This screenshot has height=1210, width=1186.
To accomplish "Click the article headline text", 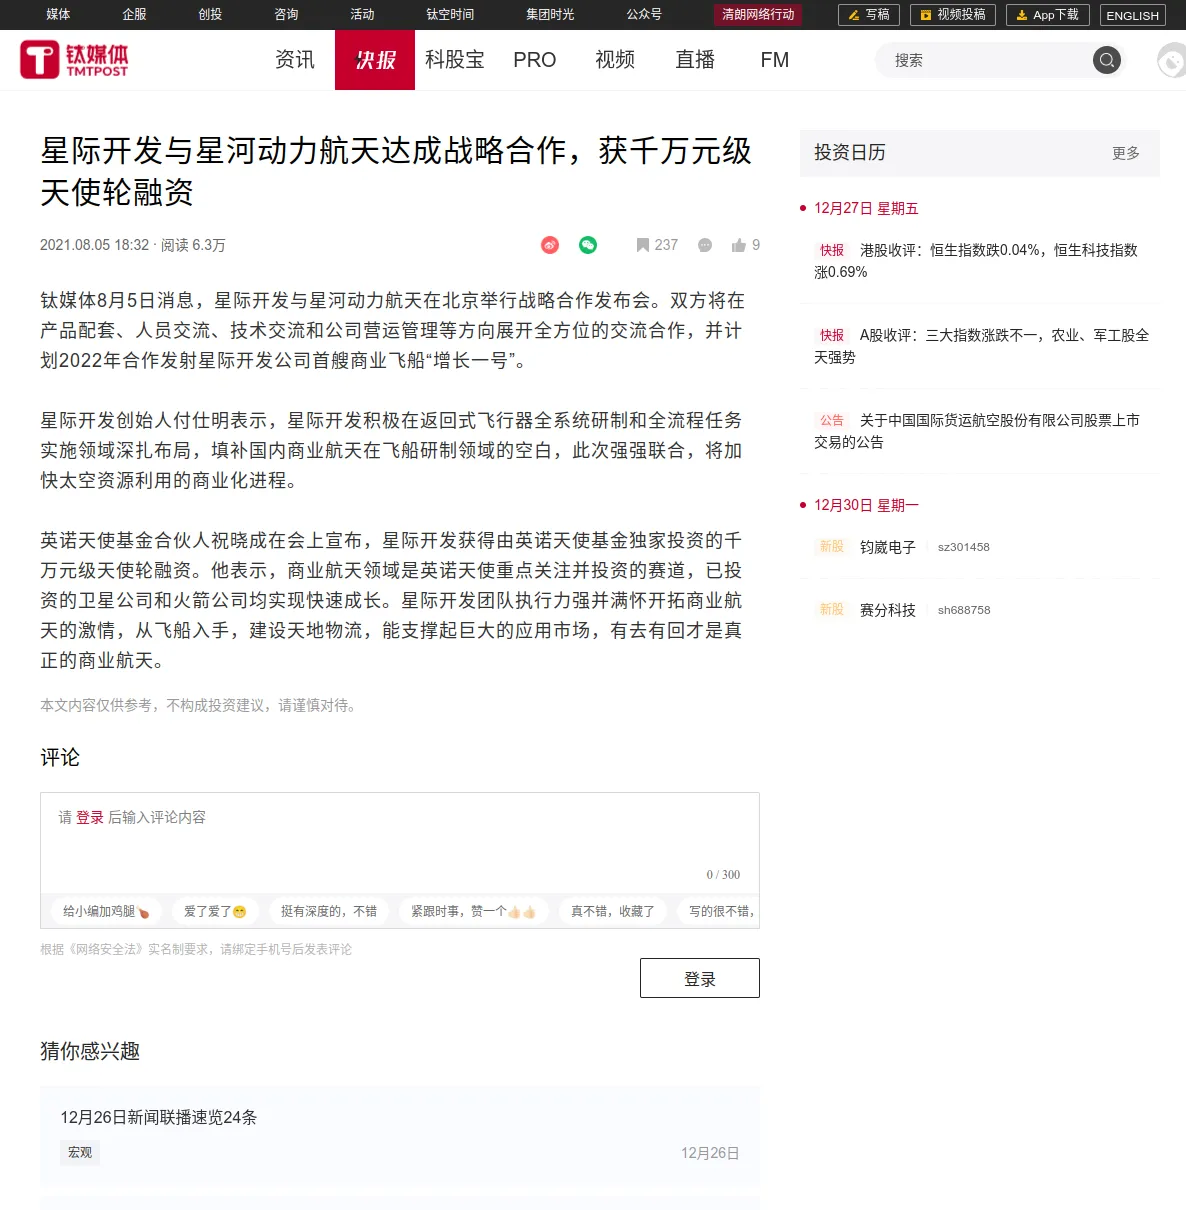I will (x=396, y=171).
